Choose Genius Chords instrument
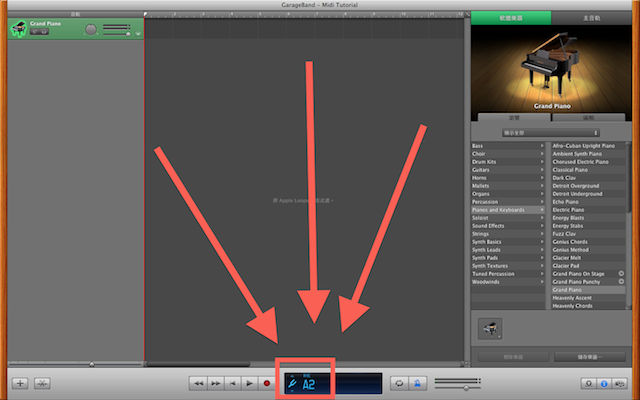Viewport: 640px width, 400px height. tap(588, 242)
